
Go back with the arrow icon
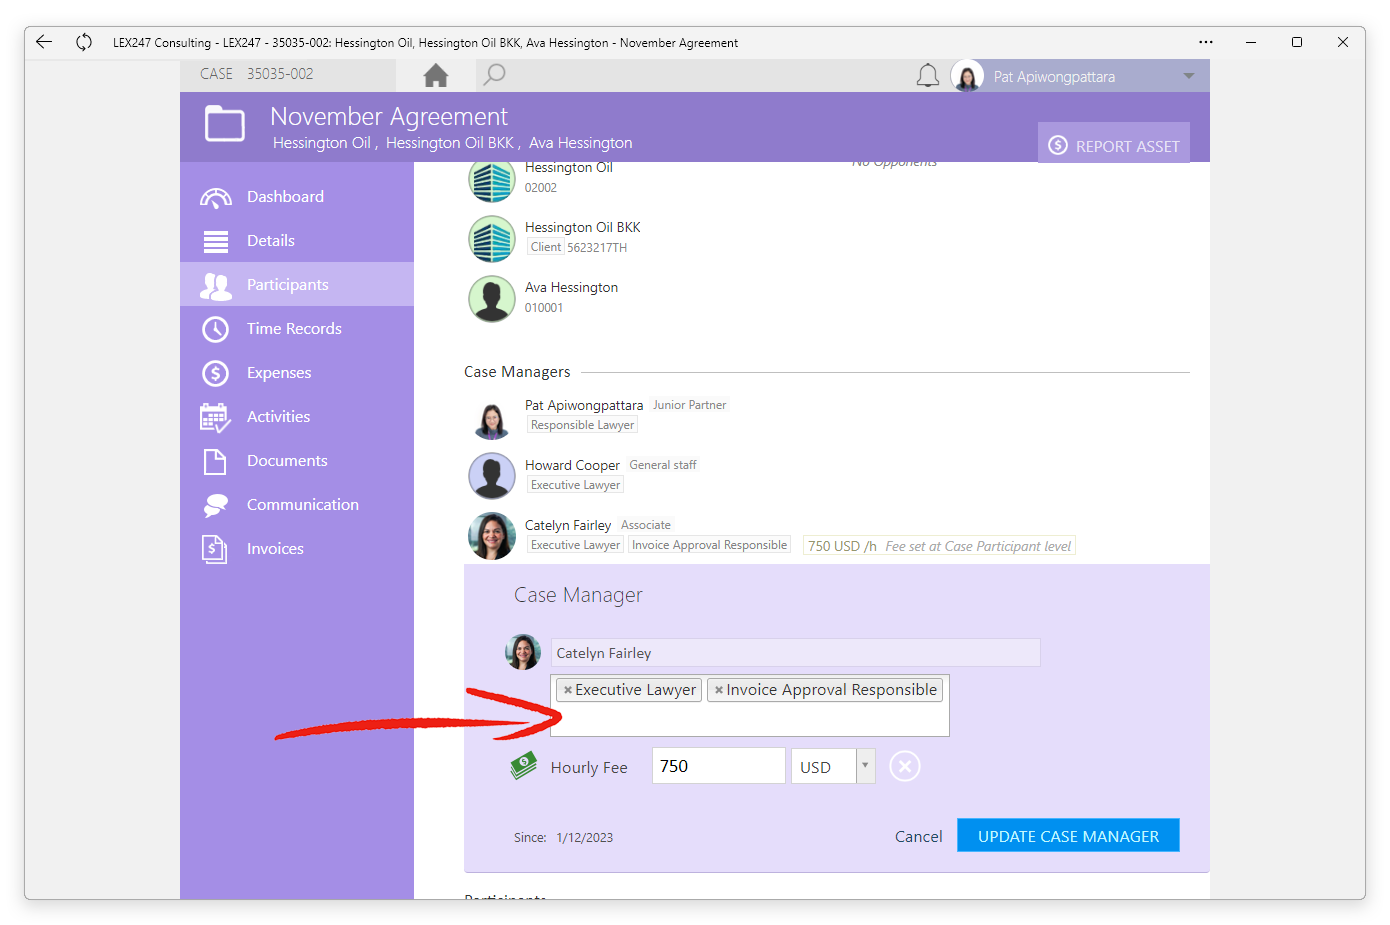[44, 42]
